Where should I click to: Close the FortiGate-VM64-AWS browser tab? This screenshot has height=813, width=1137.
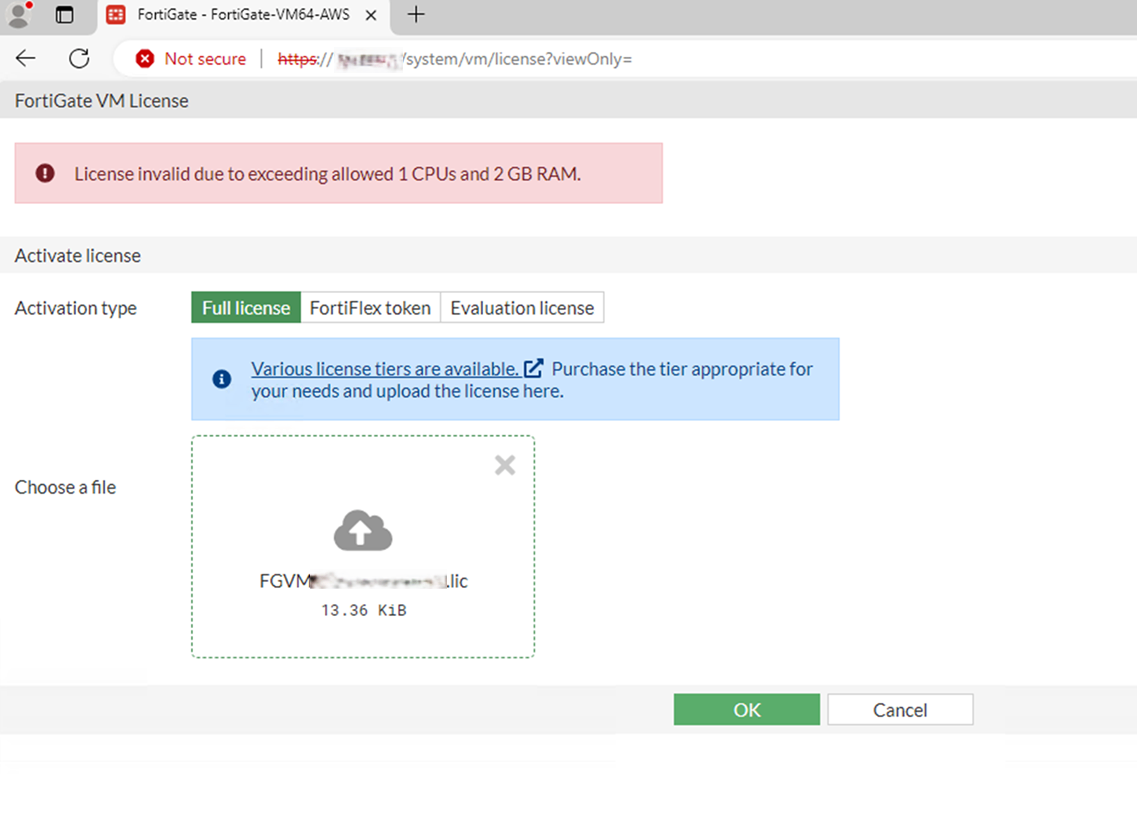pos(371,15)
